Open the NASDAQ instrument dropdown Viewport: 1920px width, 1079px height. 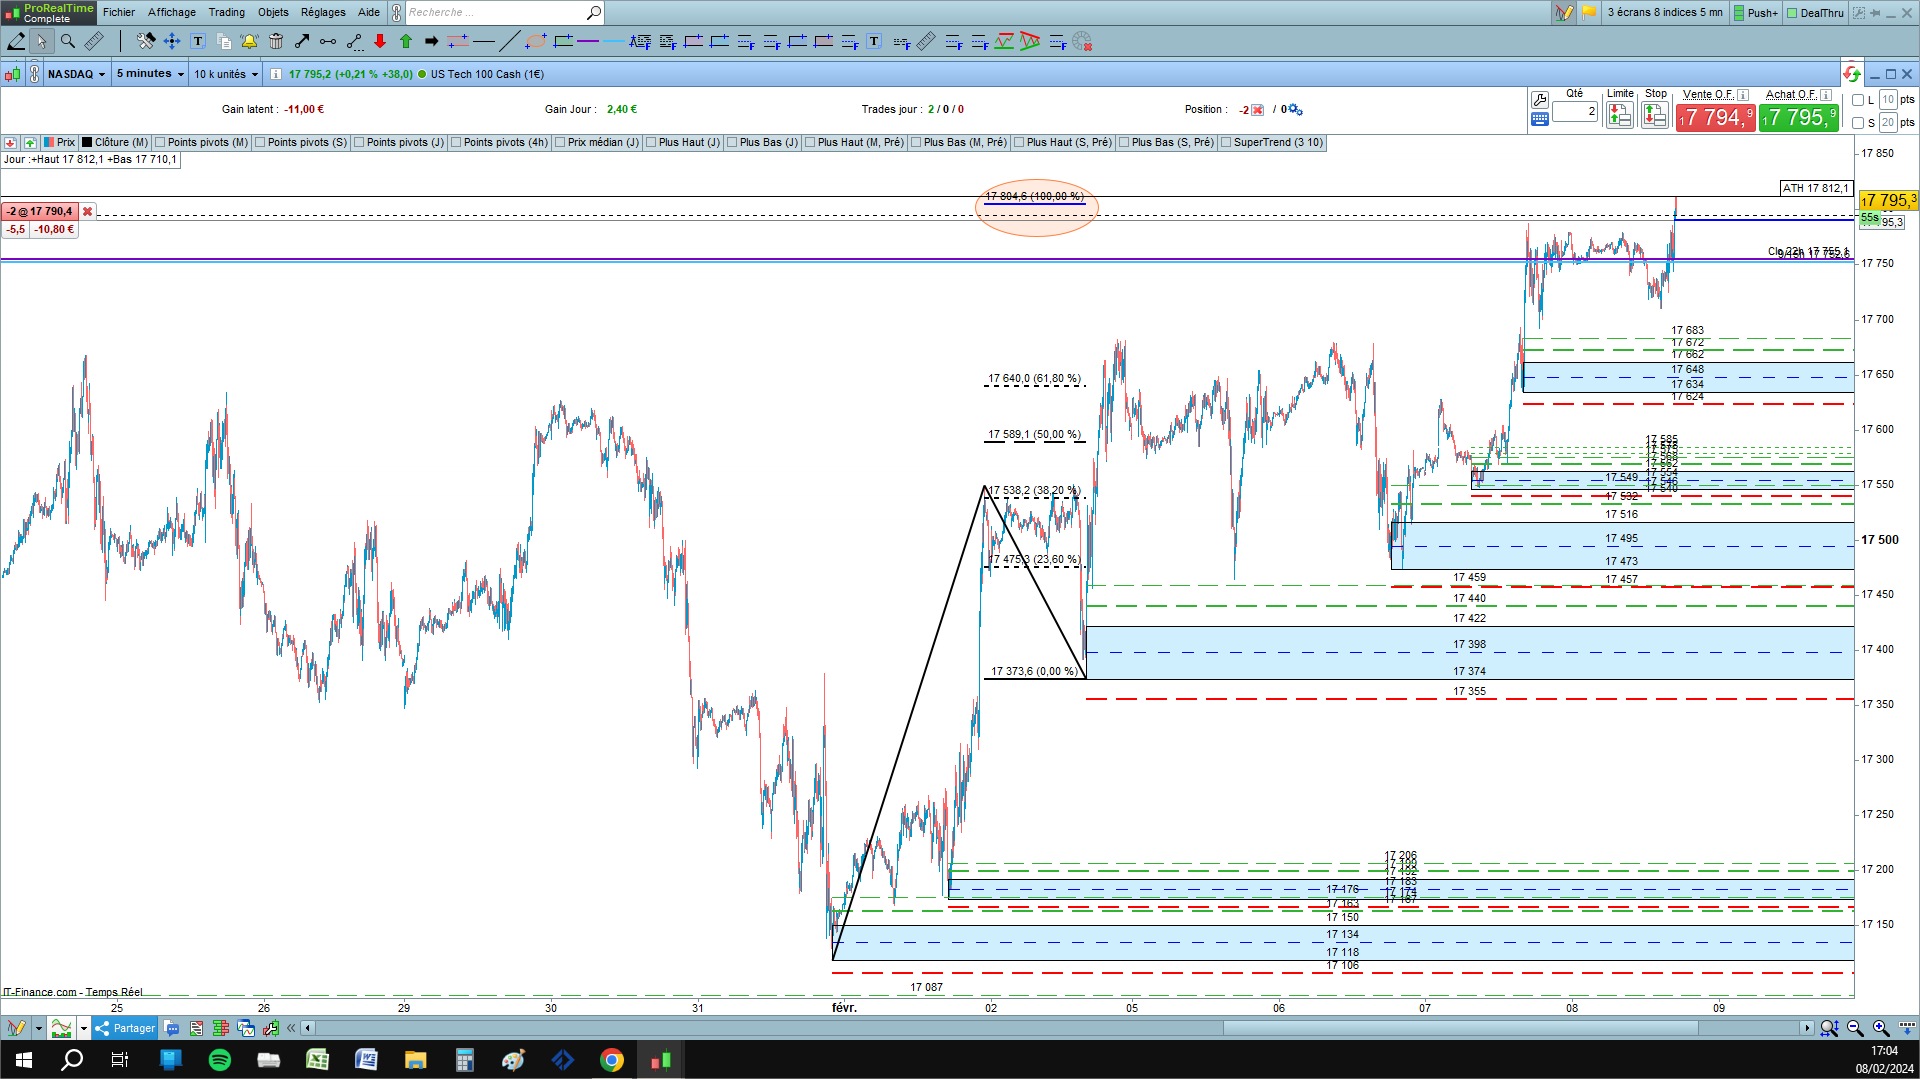pos(77,74)
